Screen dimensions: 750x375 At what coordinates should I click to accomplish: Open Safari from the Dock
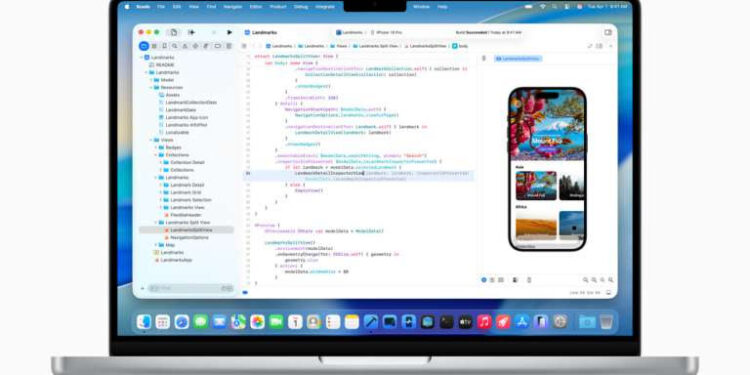182,321
